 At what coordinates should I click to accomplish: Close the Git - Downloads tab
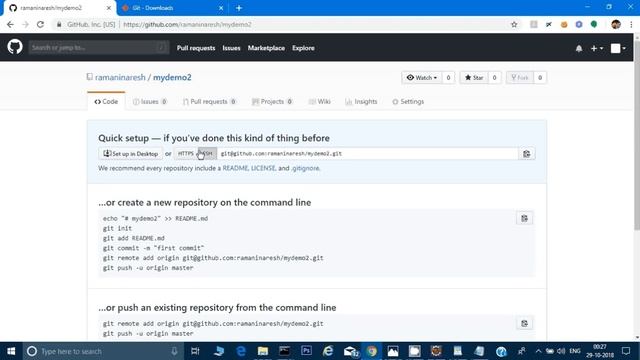[221, 8]
